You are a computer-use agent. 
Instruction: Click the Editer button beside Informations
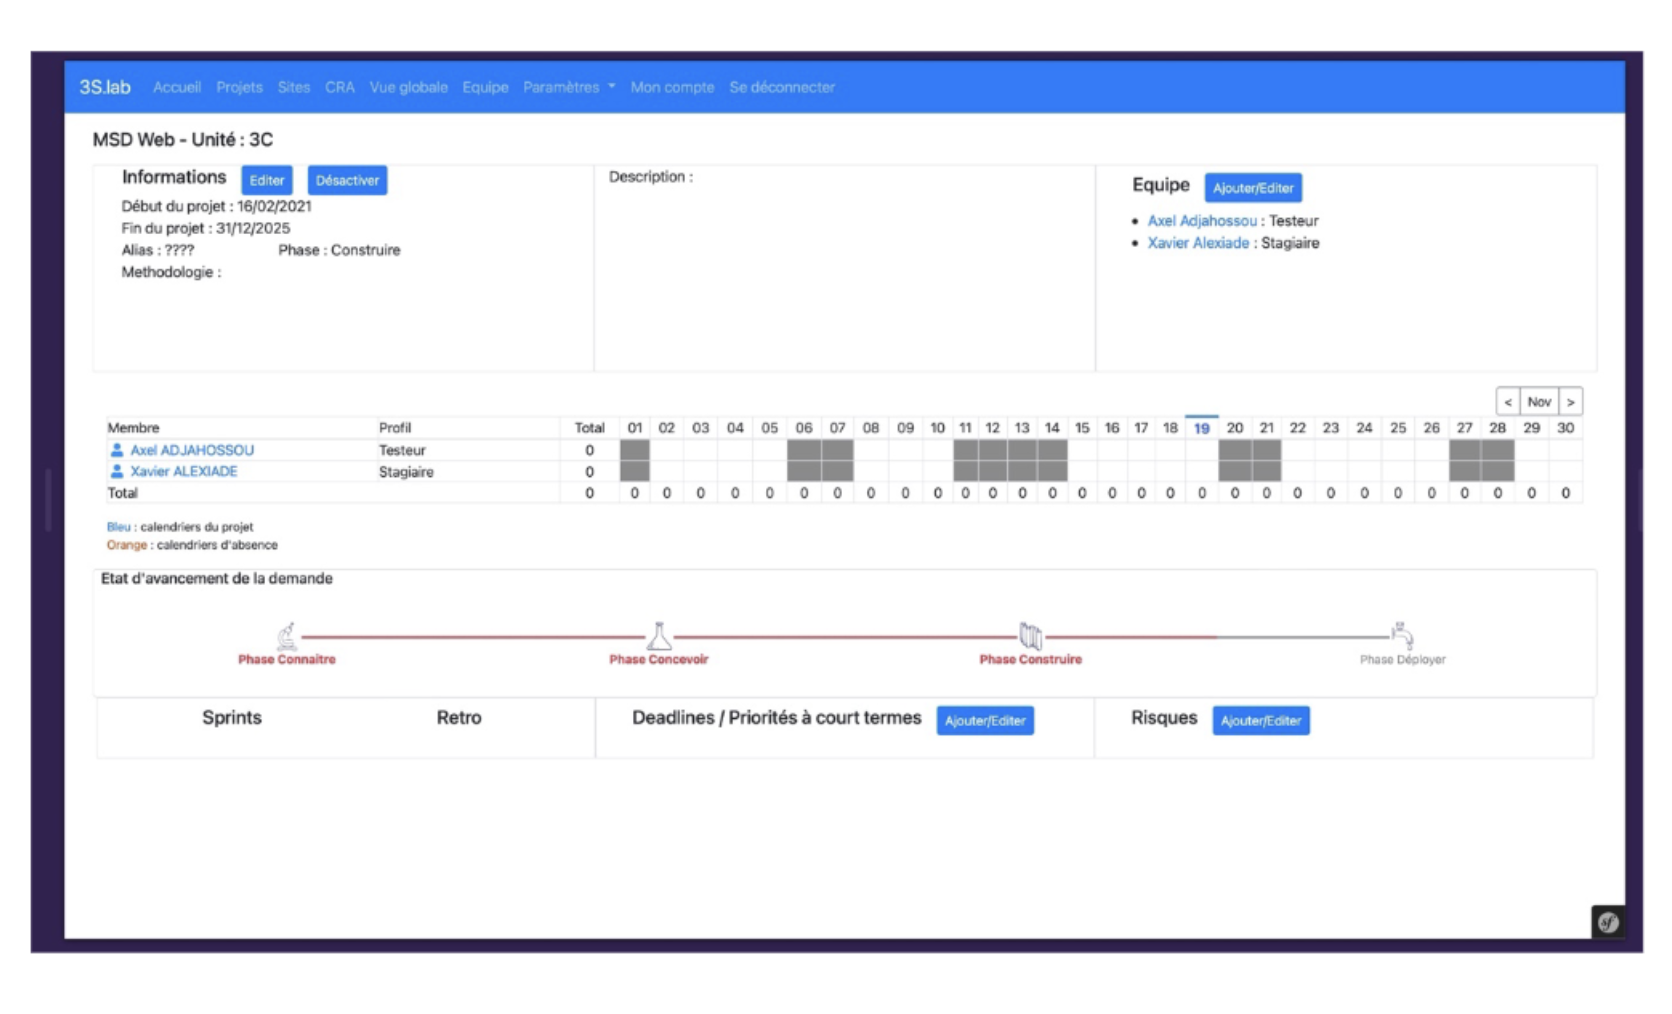pyautogui.click(x=267, y=180)
